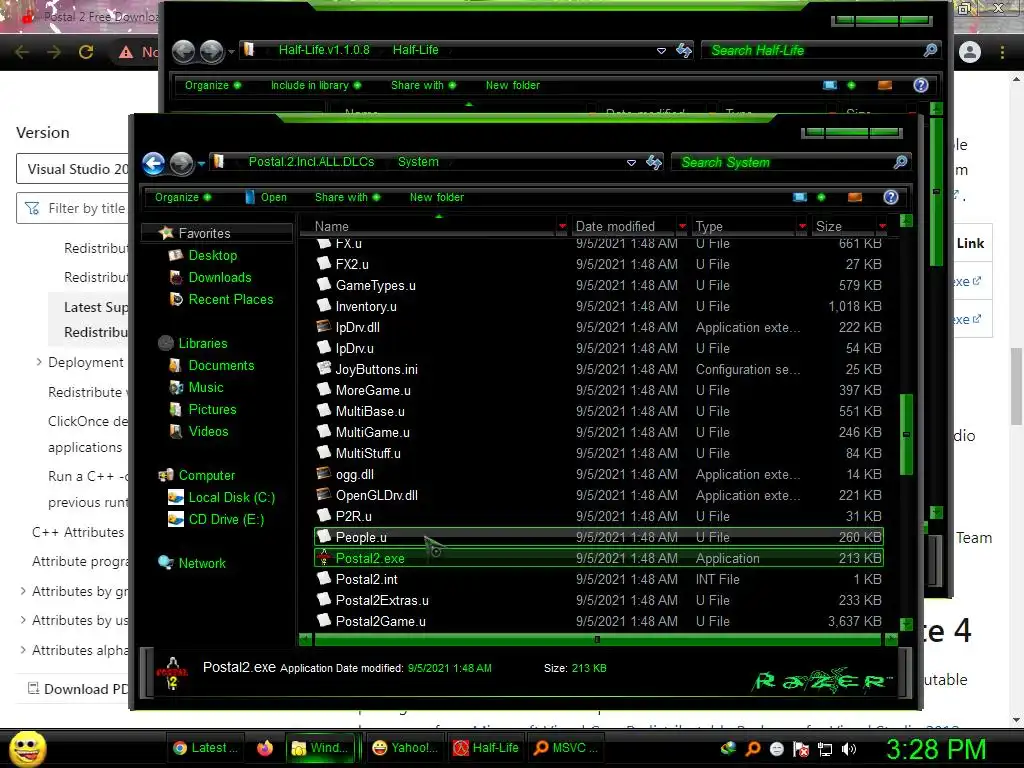The height and width of the screenshot is (768, 1024).
Task: Select OpenGLDrv.dll file
Action: (598, 496)
